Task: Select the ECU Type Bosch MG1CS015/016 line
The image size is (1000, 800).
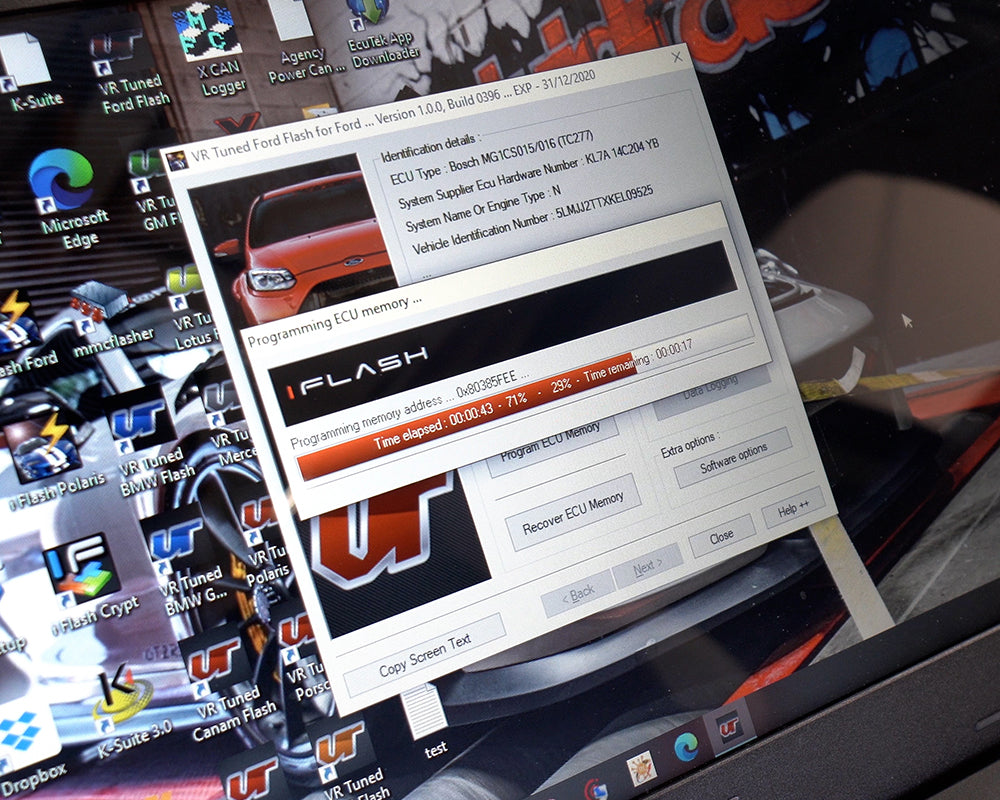Action: tap(491, 157)
